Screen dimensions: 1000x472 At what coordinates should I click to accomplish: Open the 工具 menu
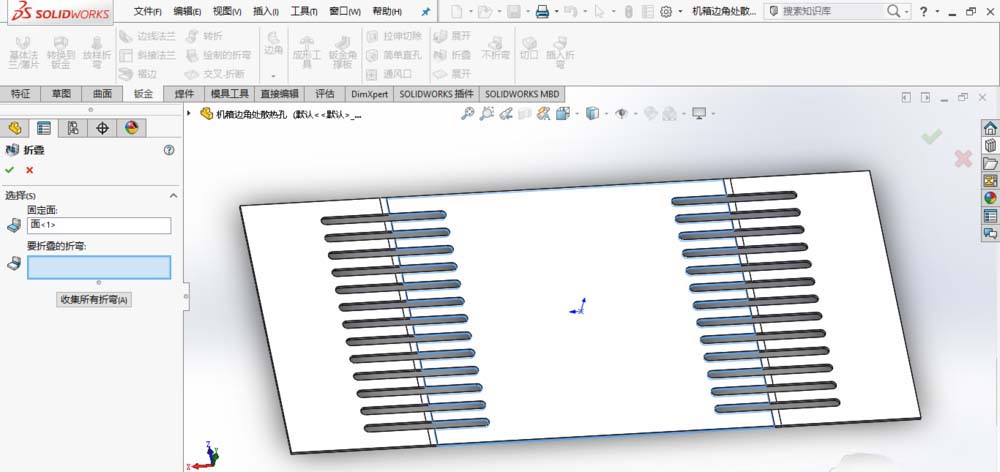[303, 12]
